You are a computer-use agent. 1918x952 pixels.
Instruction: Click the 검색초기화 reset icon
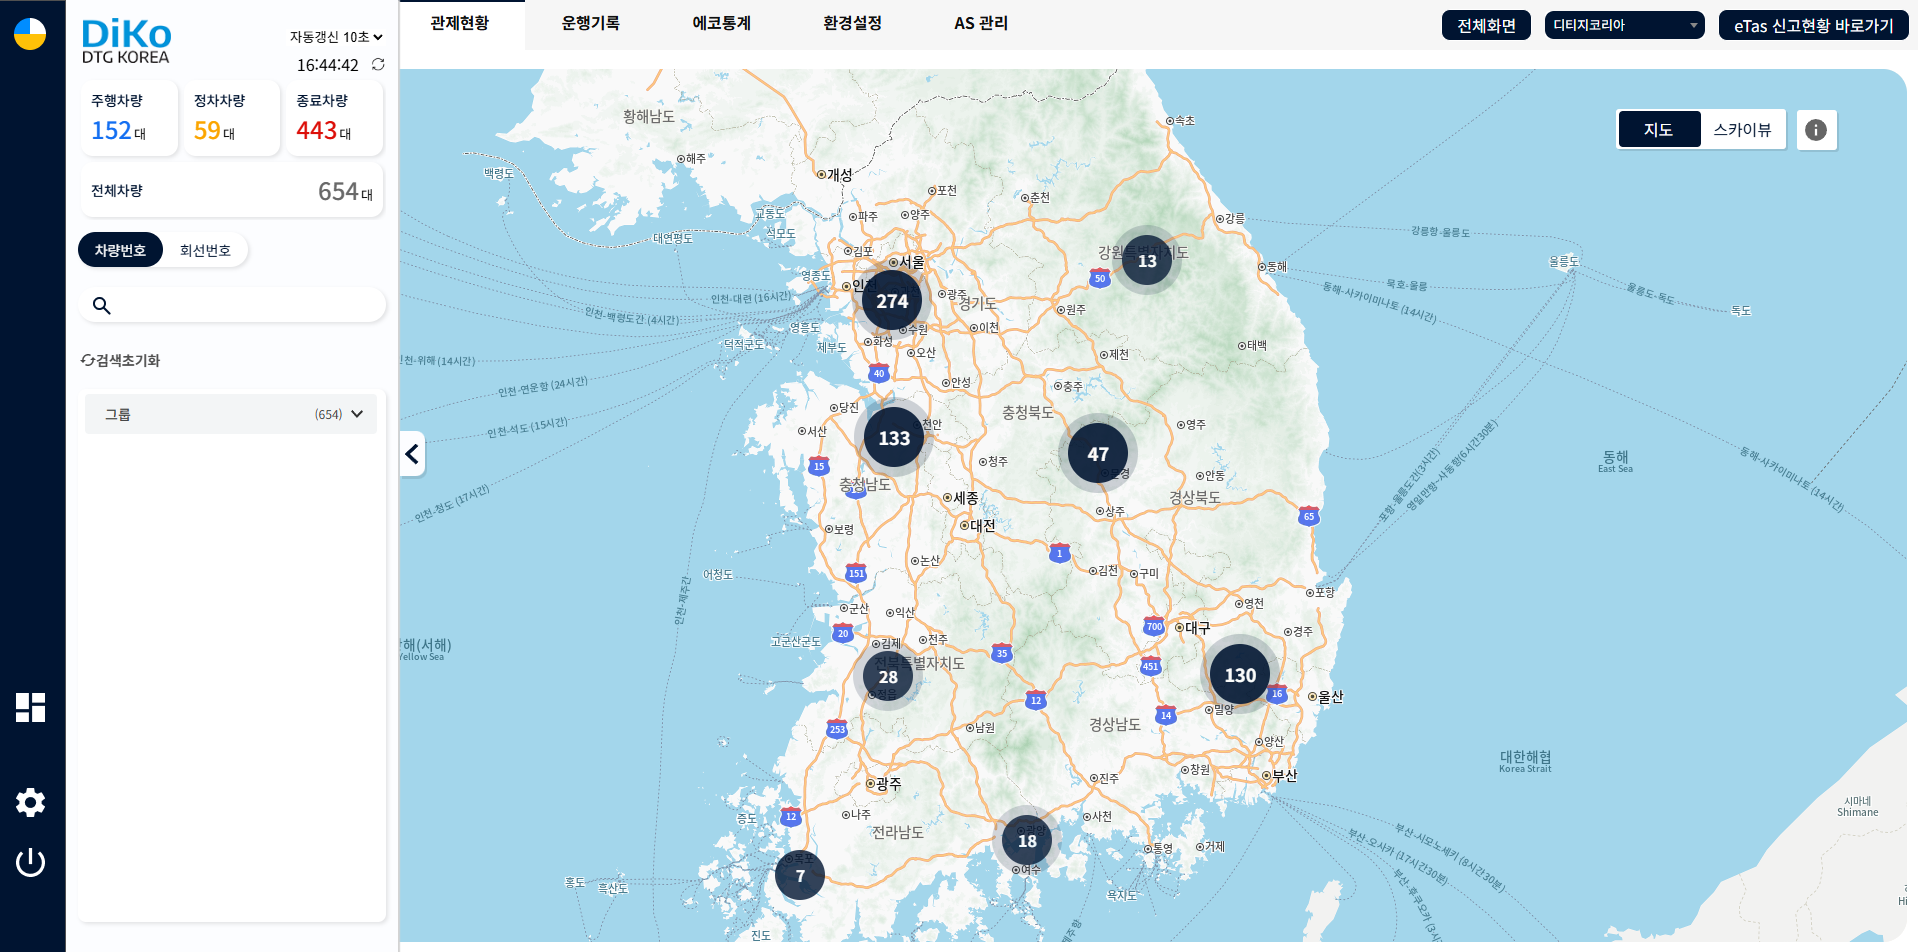pyautogui.click(x=88, y=361)
